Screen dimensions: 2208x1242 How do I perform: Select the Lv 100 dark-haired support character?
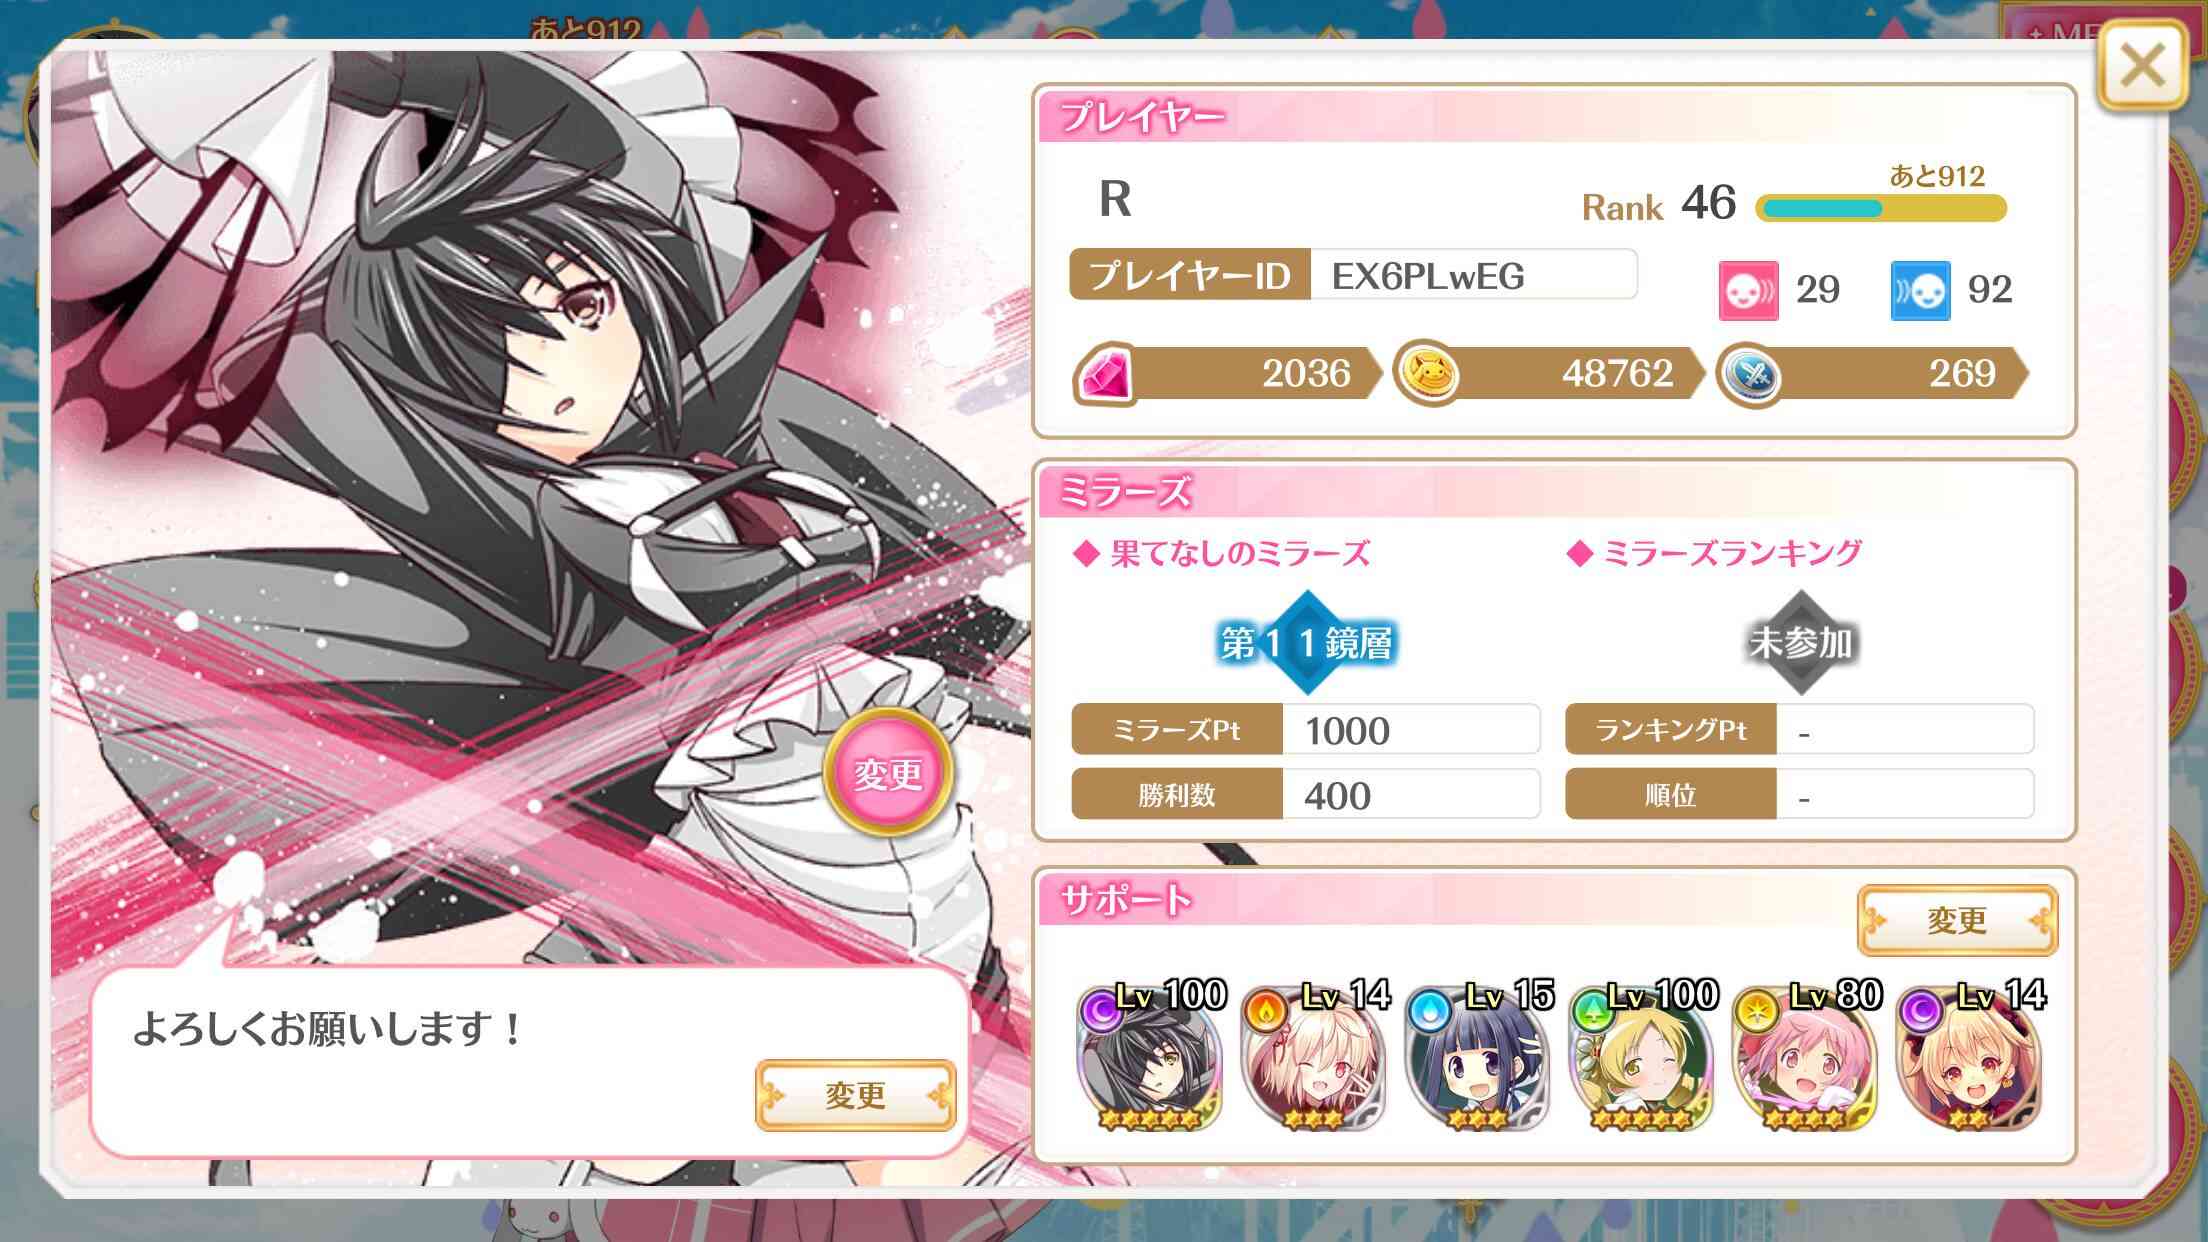(1151, 1058)
